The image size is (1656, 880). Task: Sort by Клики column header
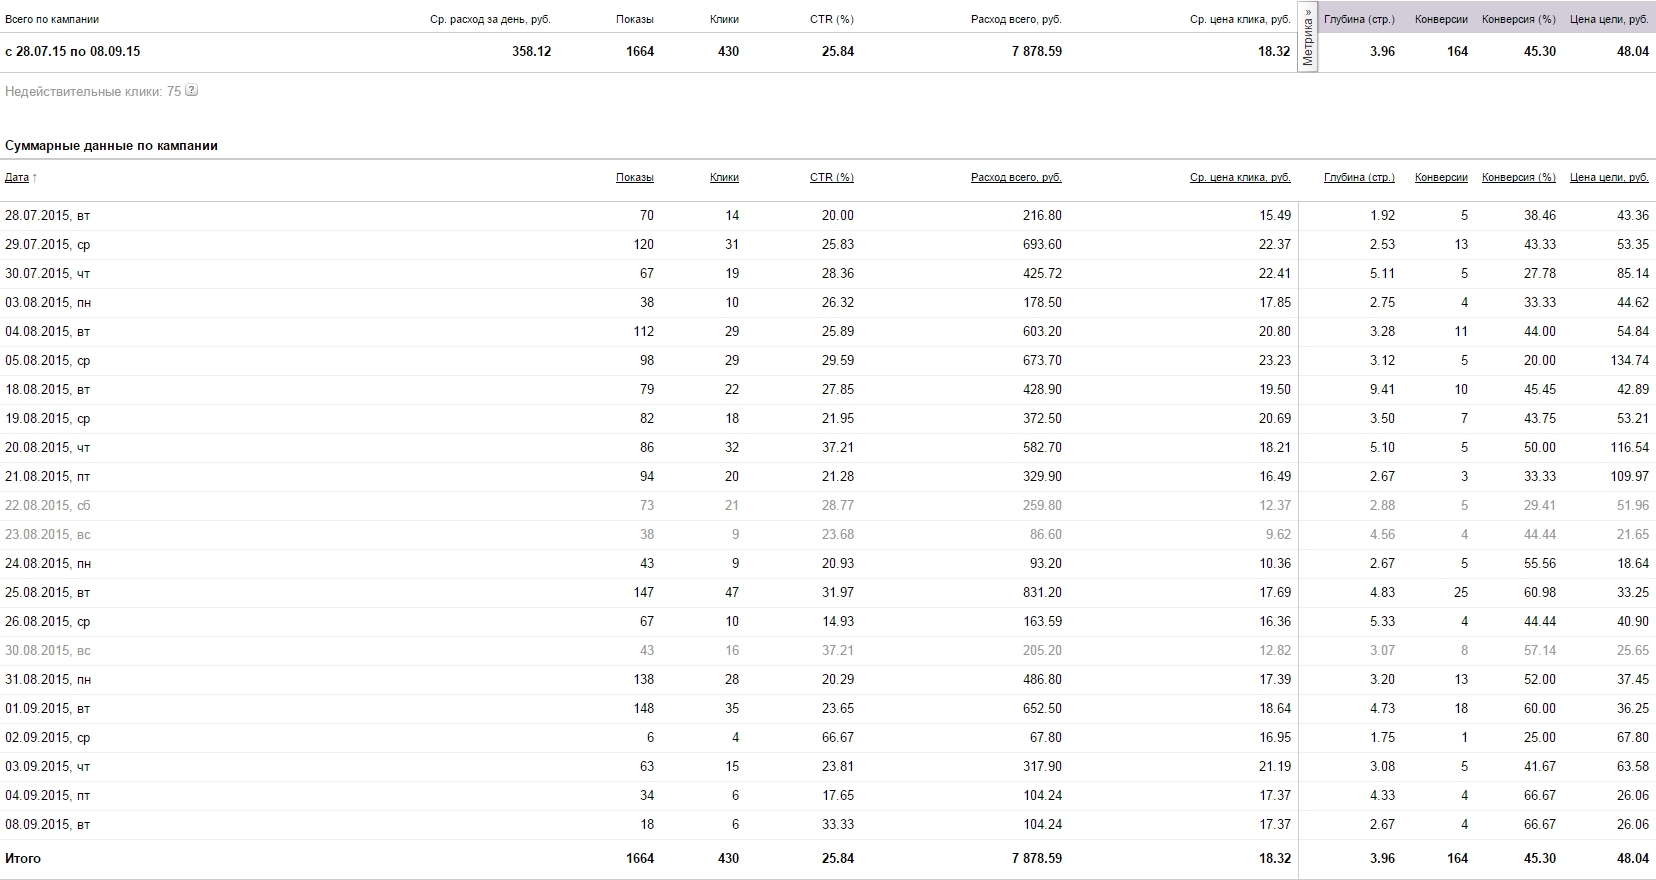pyautogui.click(x=724, y=177)
